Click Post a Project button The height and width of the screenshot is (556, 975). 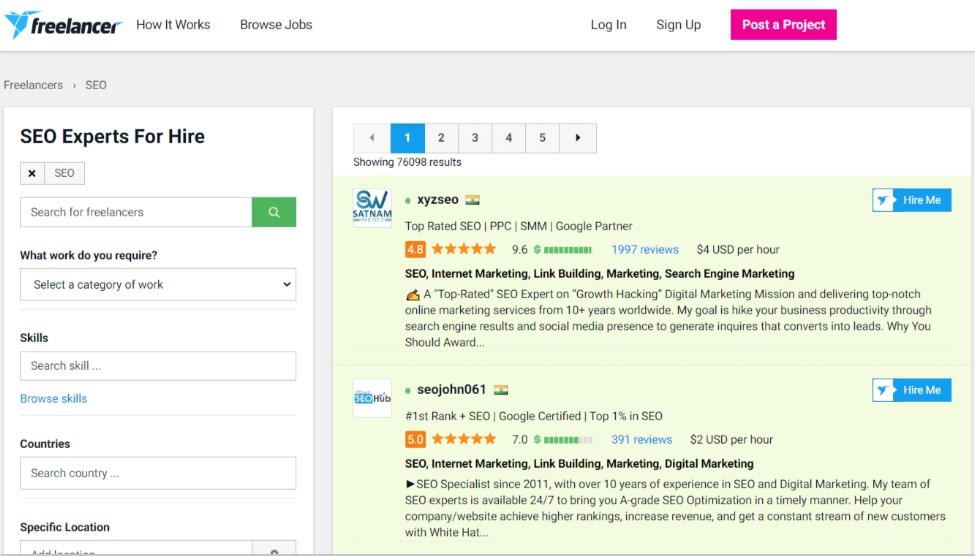click(783, 25)
